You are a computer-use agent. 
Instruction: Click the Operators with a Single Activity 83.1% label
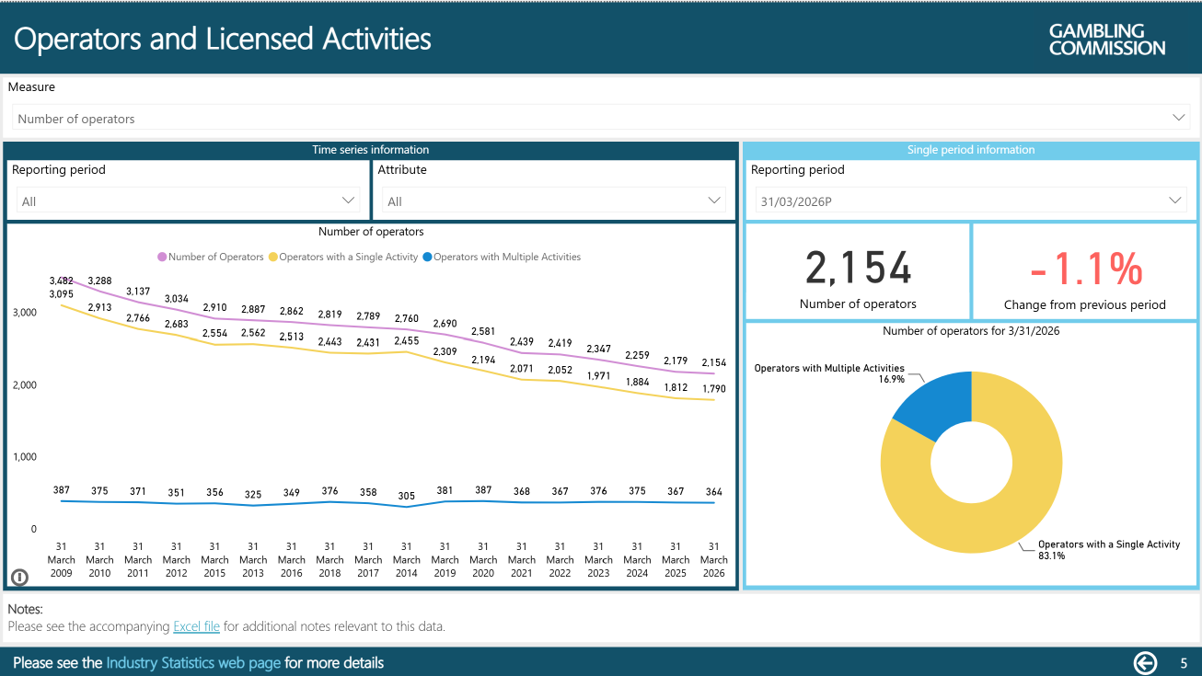pos(1109,550)
